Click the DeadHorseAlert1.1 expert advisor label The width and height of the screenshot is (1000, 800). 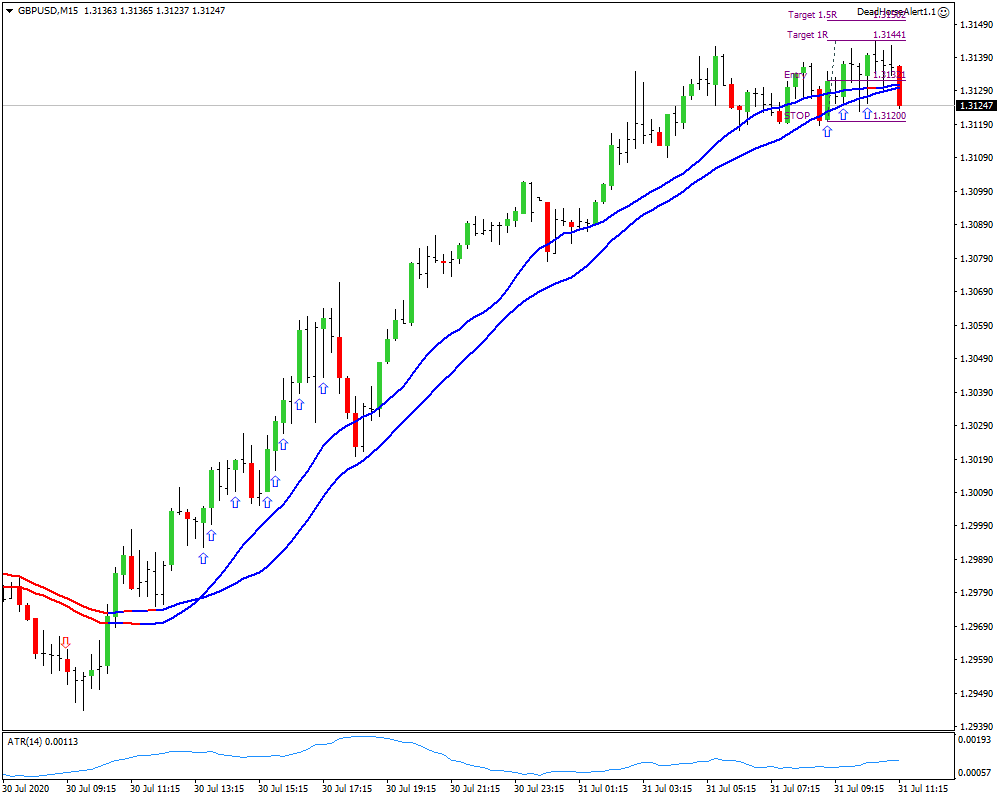897,11
